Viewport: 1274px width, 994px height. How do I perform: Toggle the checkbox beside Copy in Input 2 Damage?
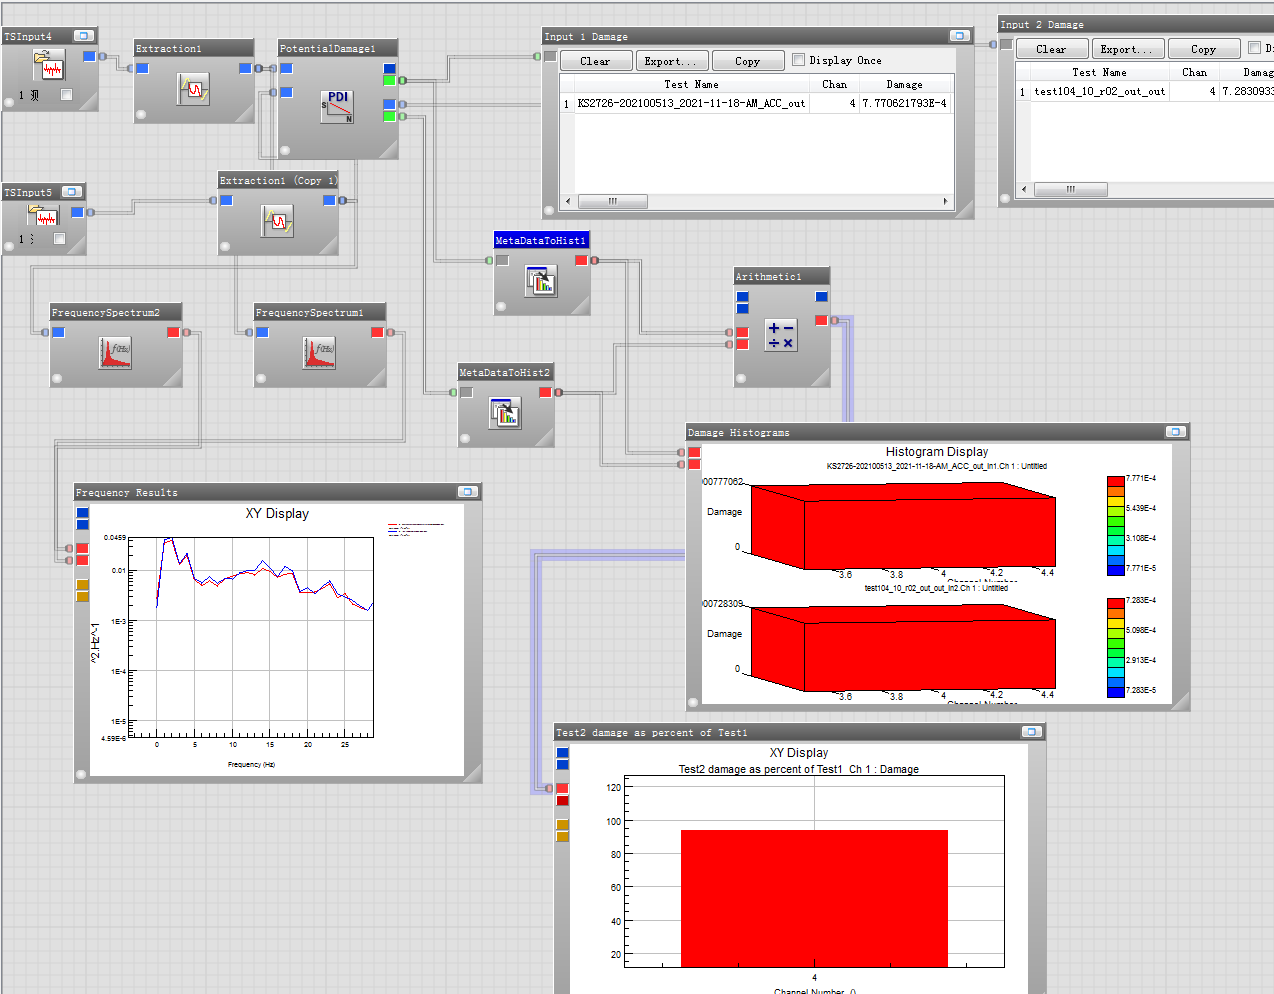tap(1254, 48)
